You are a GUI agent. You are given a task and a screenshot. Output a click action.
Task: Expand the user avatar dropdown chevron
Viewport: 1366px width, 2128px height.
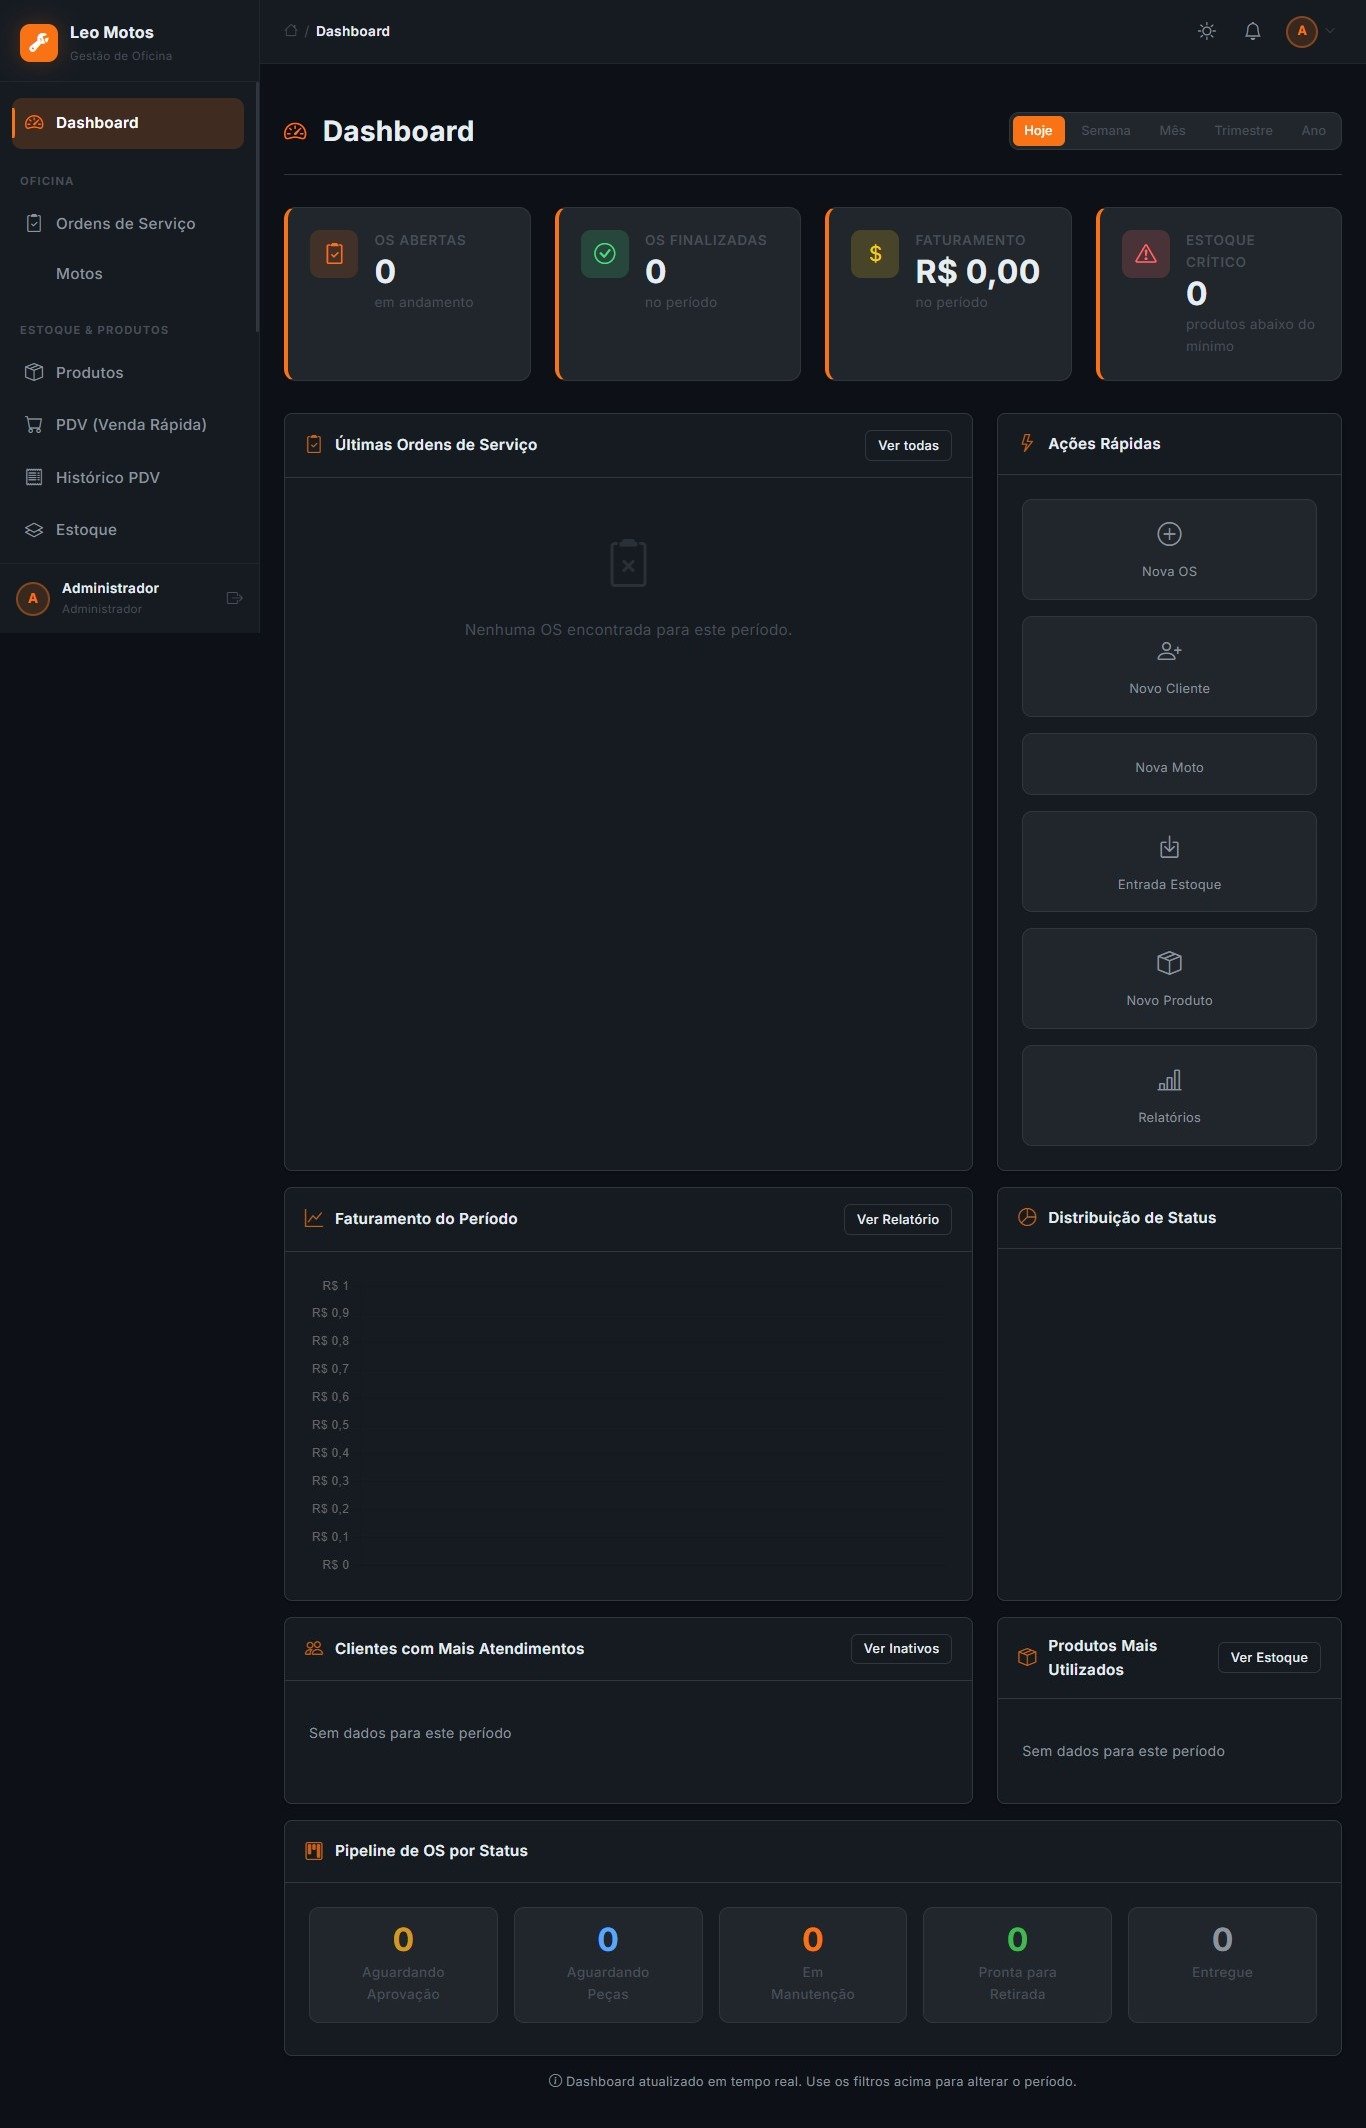1330,31
